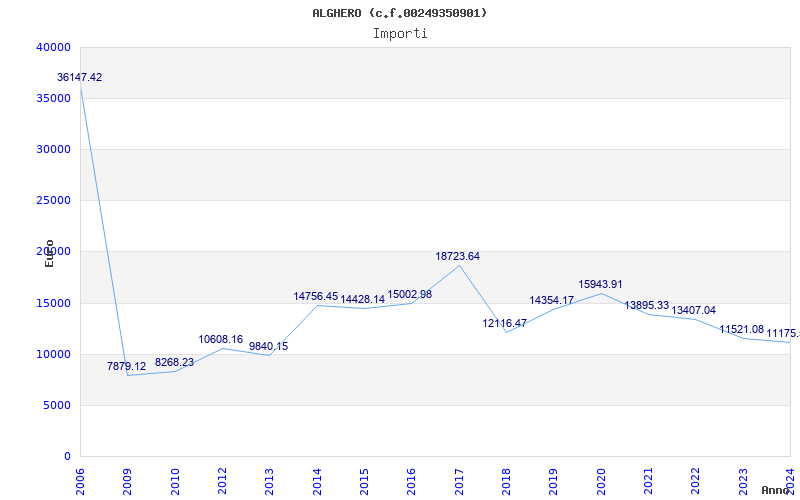Image resolution: width=800 pixels, height=500 pixels.
Task: Click x-axis year 2014
Action: coord(317,481)
